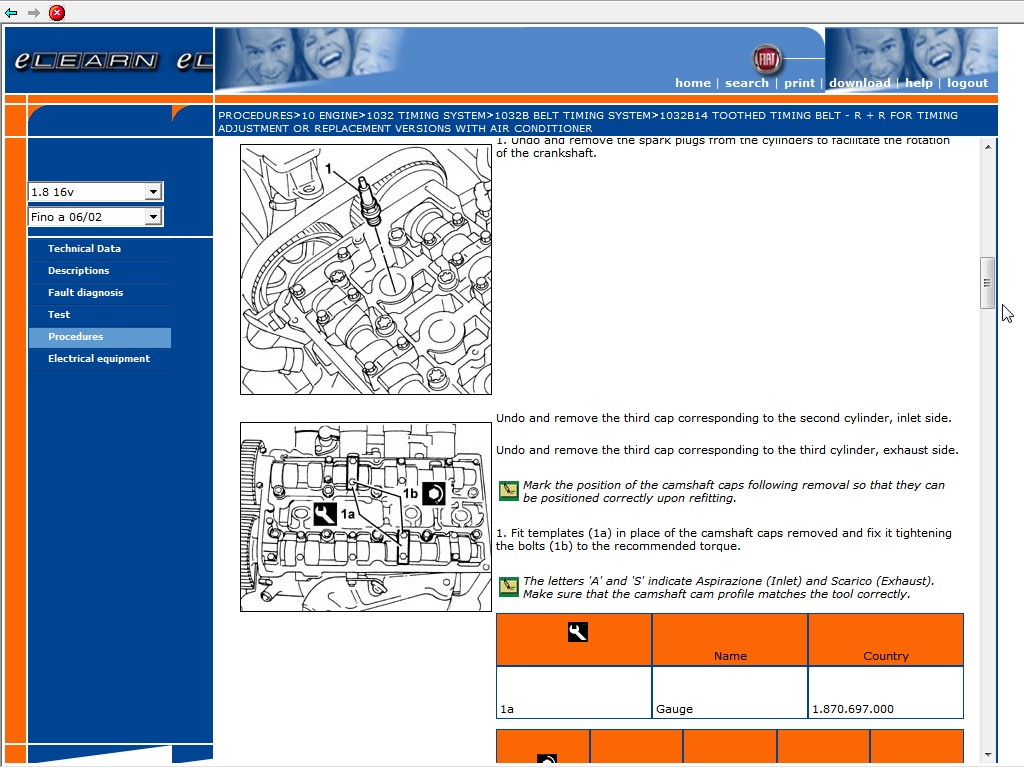The height and width of the screenshot is (768, 1024).
Task: Click the 'Name' column header
Action: [x=729, y=639]
